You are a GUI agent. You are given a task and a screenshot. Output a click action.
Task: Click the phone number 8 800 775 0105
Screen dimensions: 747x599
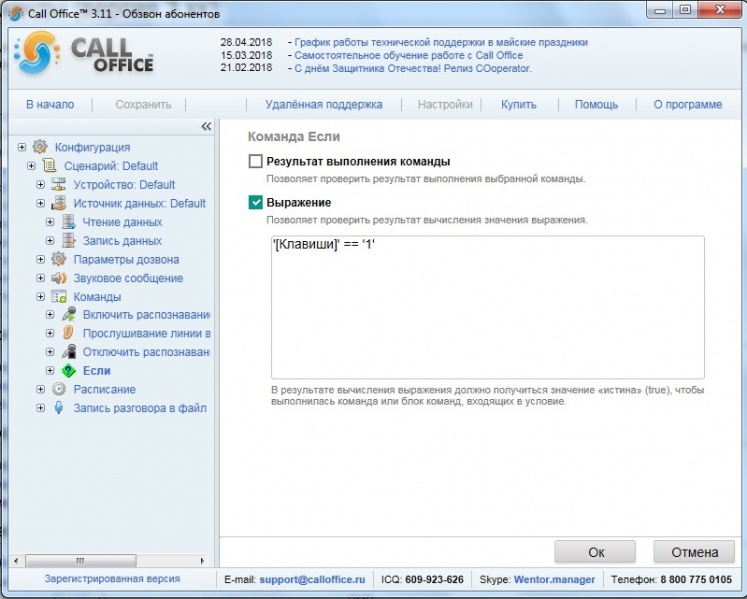(x=696, y=579)
